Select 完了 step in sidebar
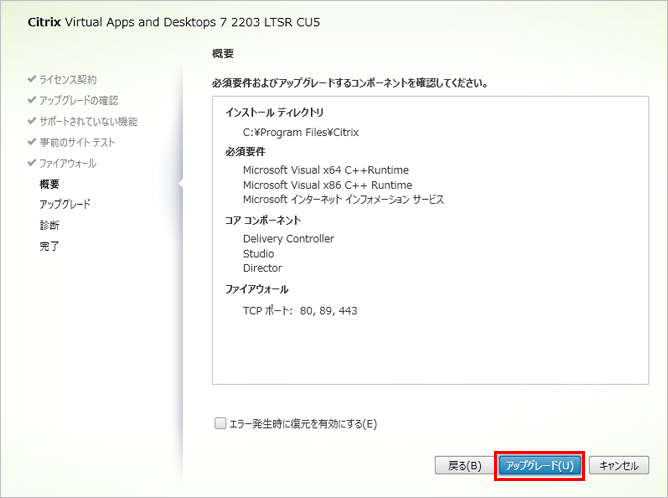 pyautogui.click(x=49, y=246)
